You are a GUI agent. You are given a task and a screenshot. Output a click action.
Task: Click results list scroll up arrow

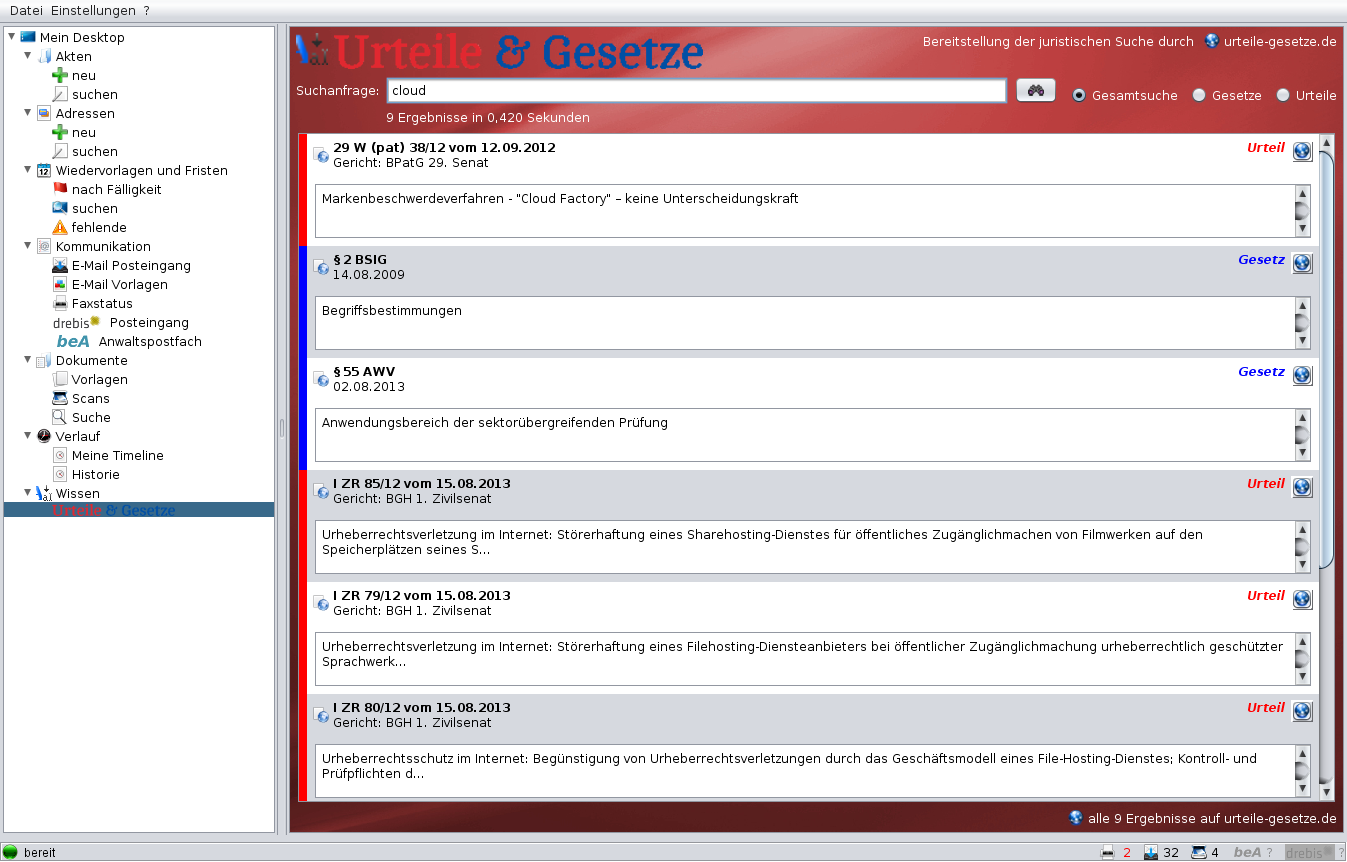point(1326,142)
